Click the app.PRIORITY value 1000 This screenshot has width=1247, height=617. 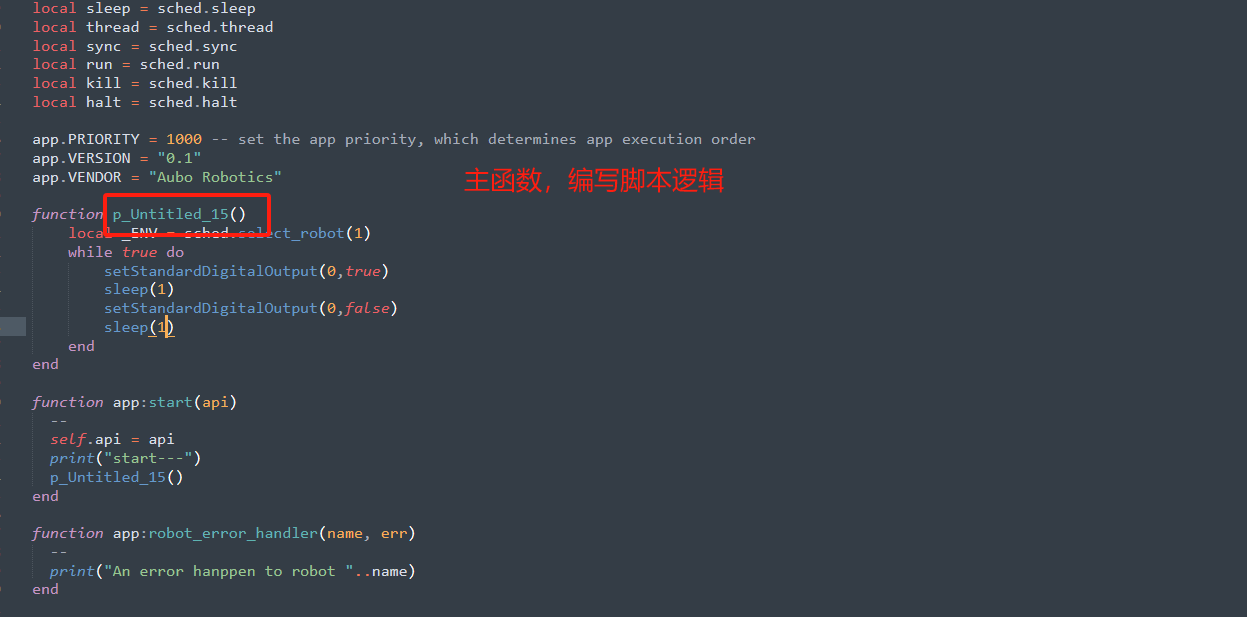pyautogui.click(x=184, y=139)
